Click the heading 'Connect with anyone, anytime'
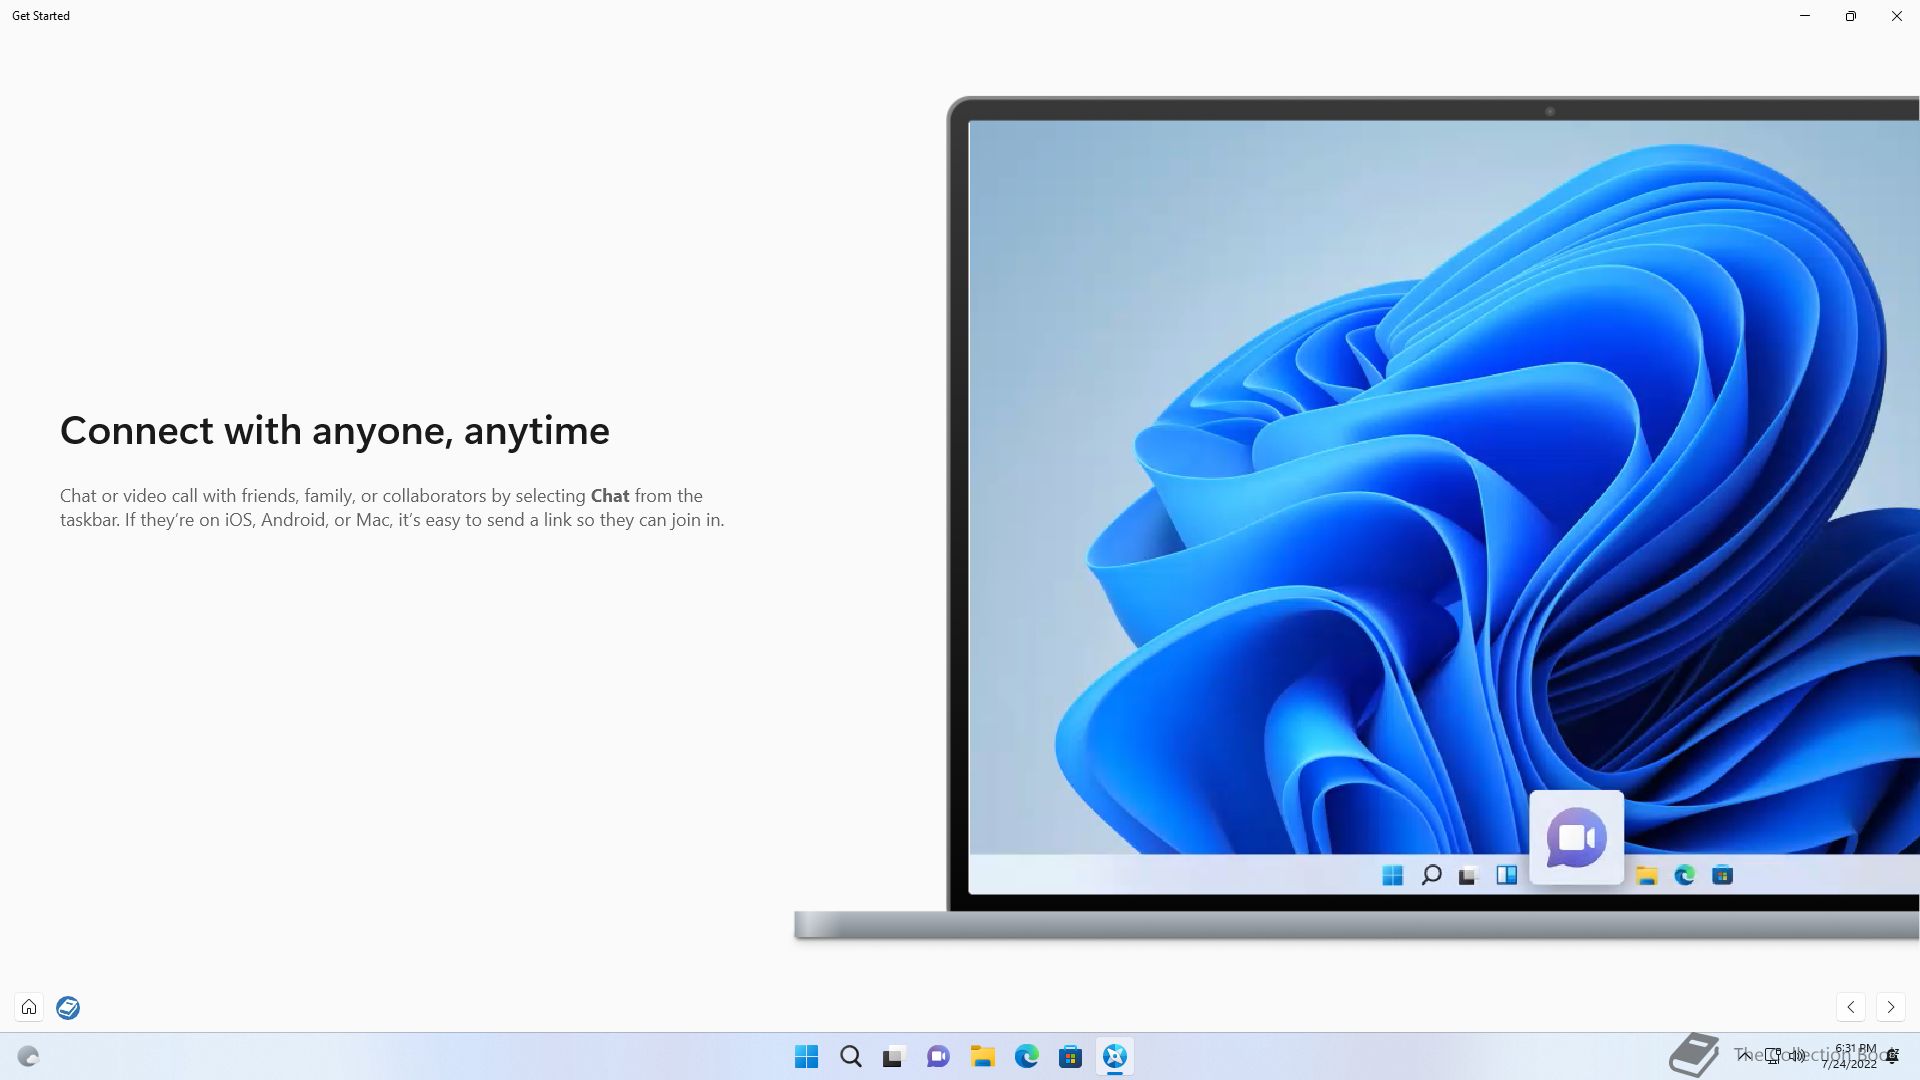This screenshot has height=1080, width=1920. coord(335,431)
